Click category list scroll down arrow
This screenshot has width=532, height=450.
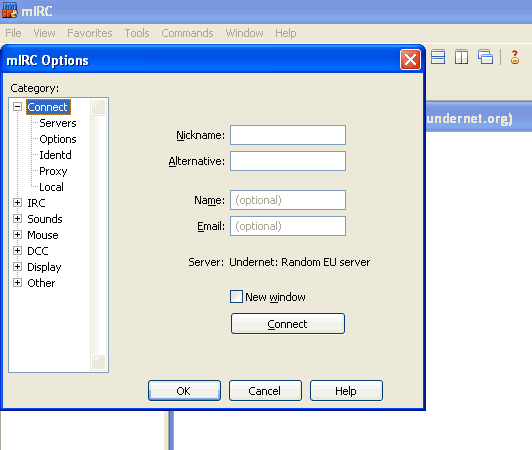[98, 362]
